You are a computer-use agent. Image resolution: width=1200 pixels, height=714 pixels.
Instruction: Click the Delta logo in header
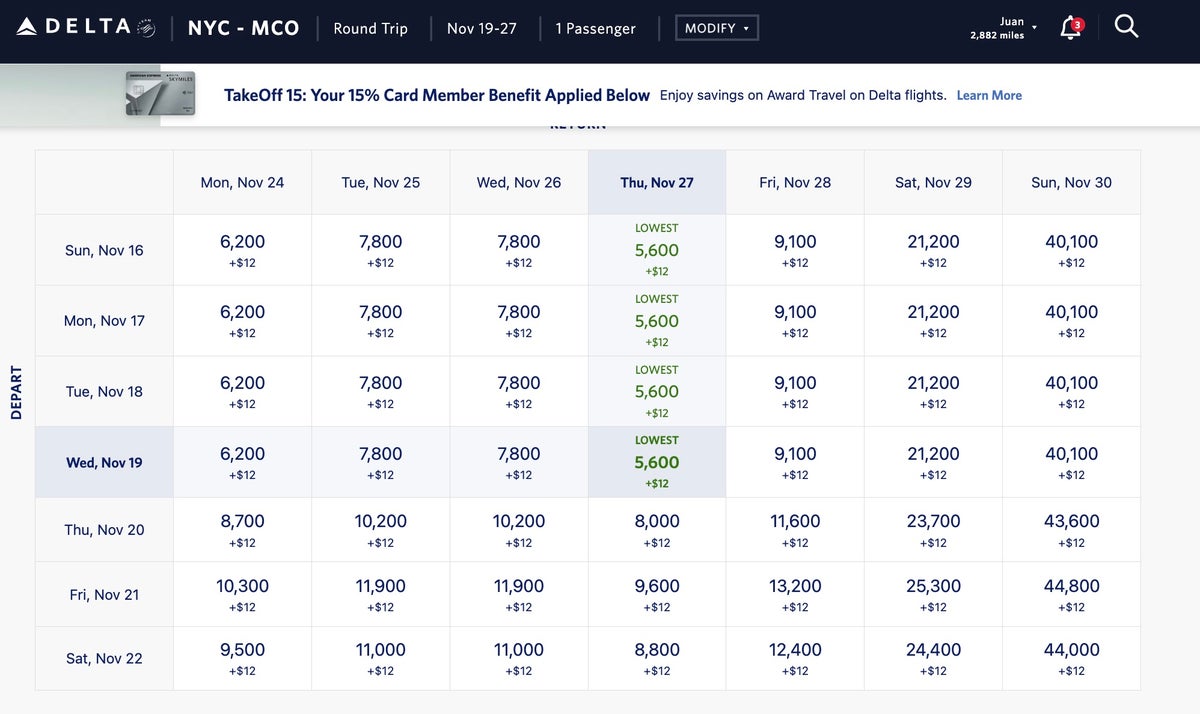coord(86,28)
